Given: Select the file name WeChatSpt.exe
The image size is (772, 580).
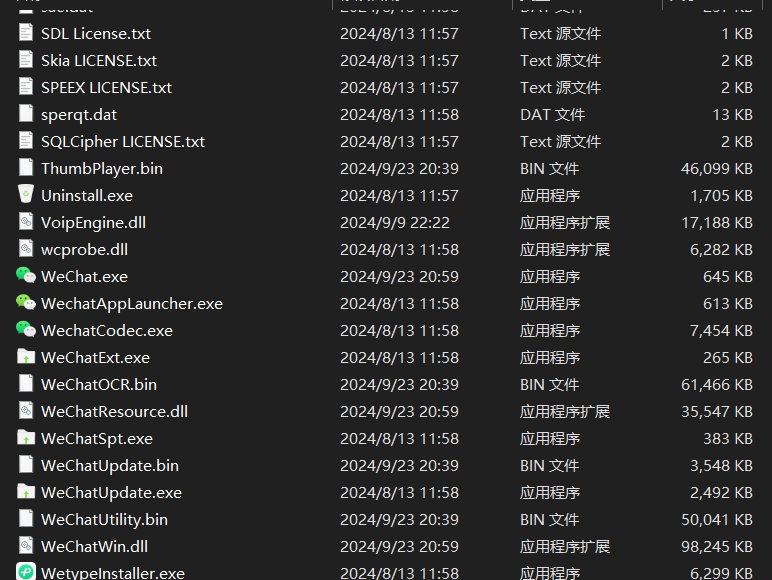Looking at the screenshot, I should [x=97, y=439].
